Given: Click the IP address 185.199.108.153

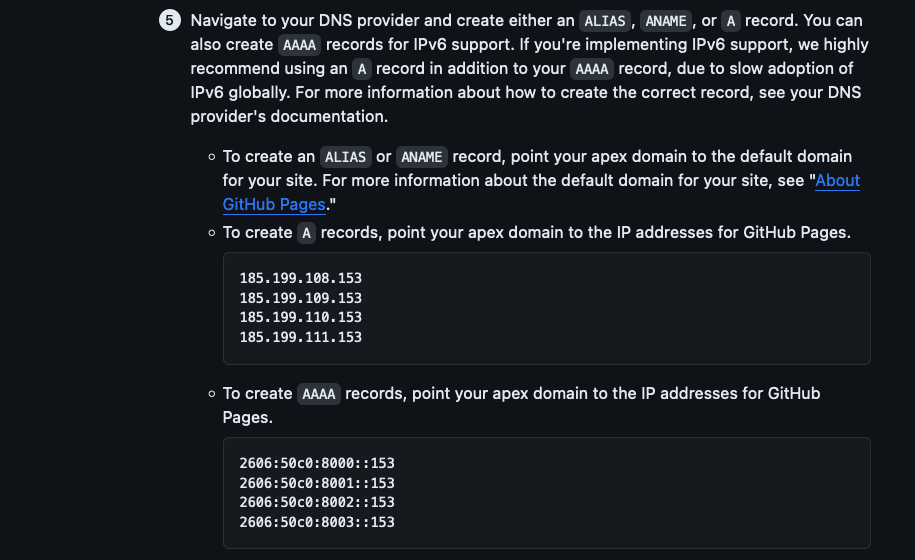Looking at the screenshot, I should pyautogui.click(x=300, y=279).
